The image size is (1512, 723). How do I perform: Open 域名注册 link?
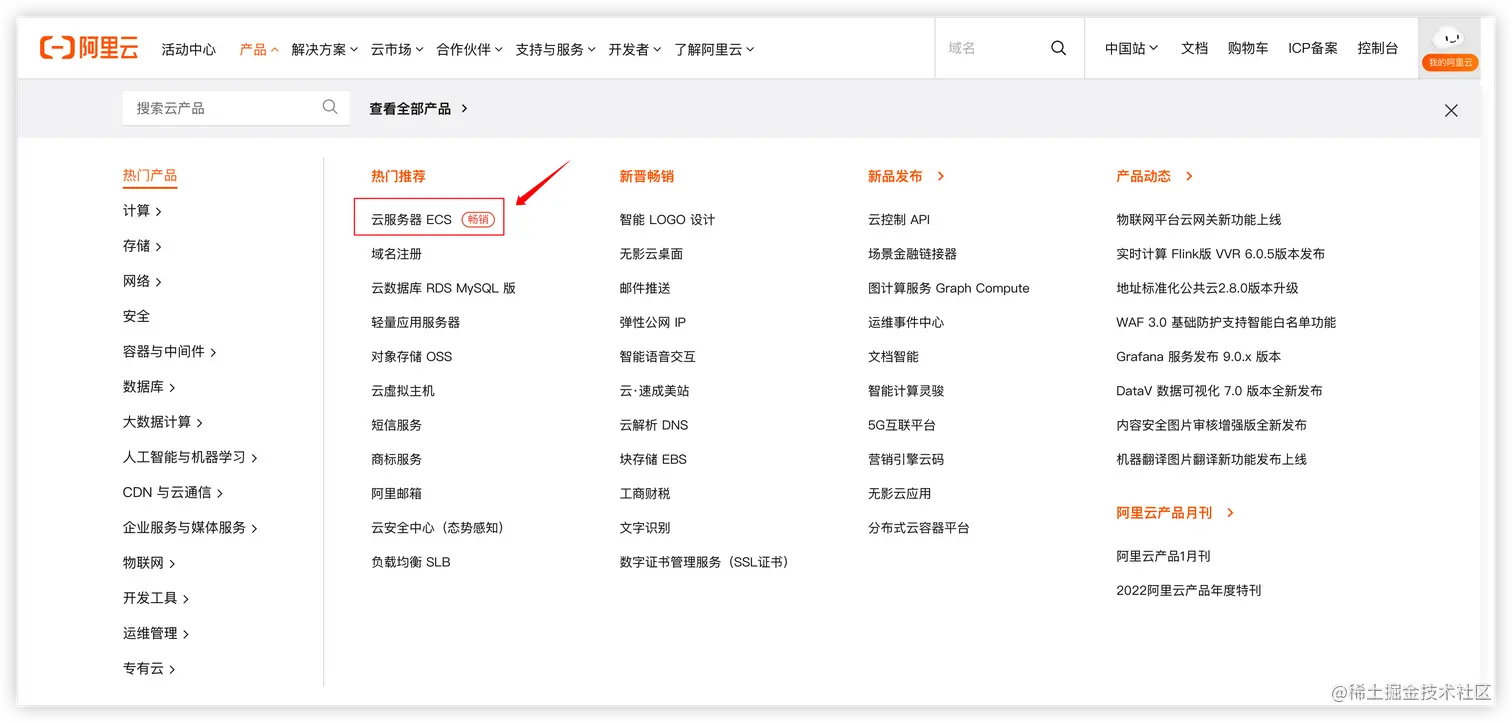click(x=396, y=254)
